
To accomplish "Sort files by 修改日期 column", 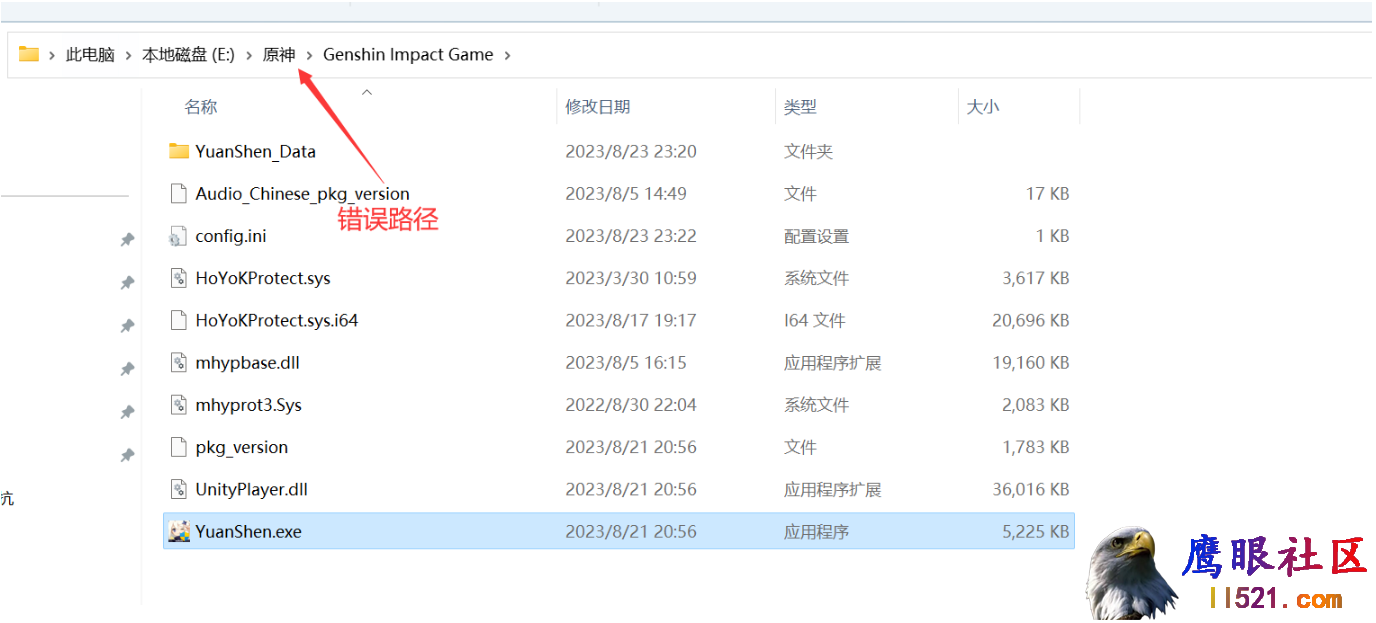I will [598, 107].
